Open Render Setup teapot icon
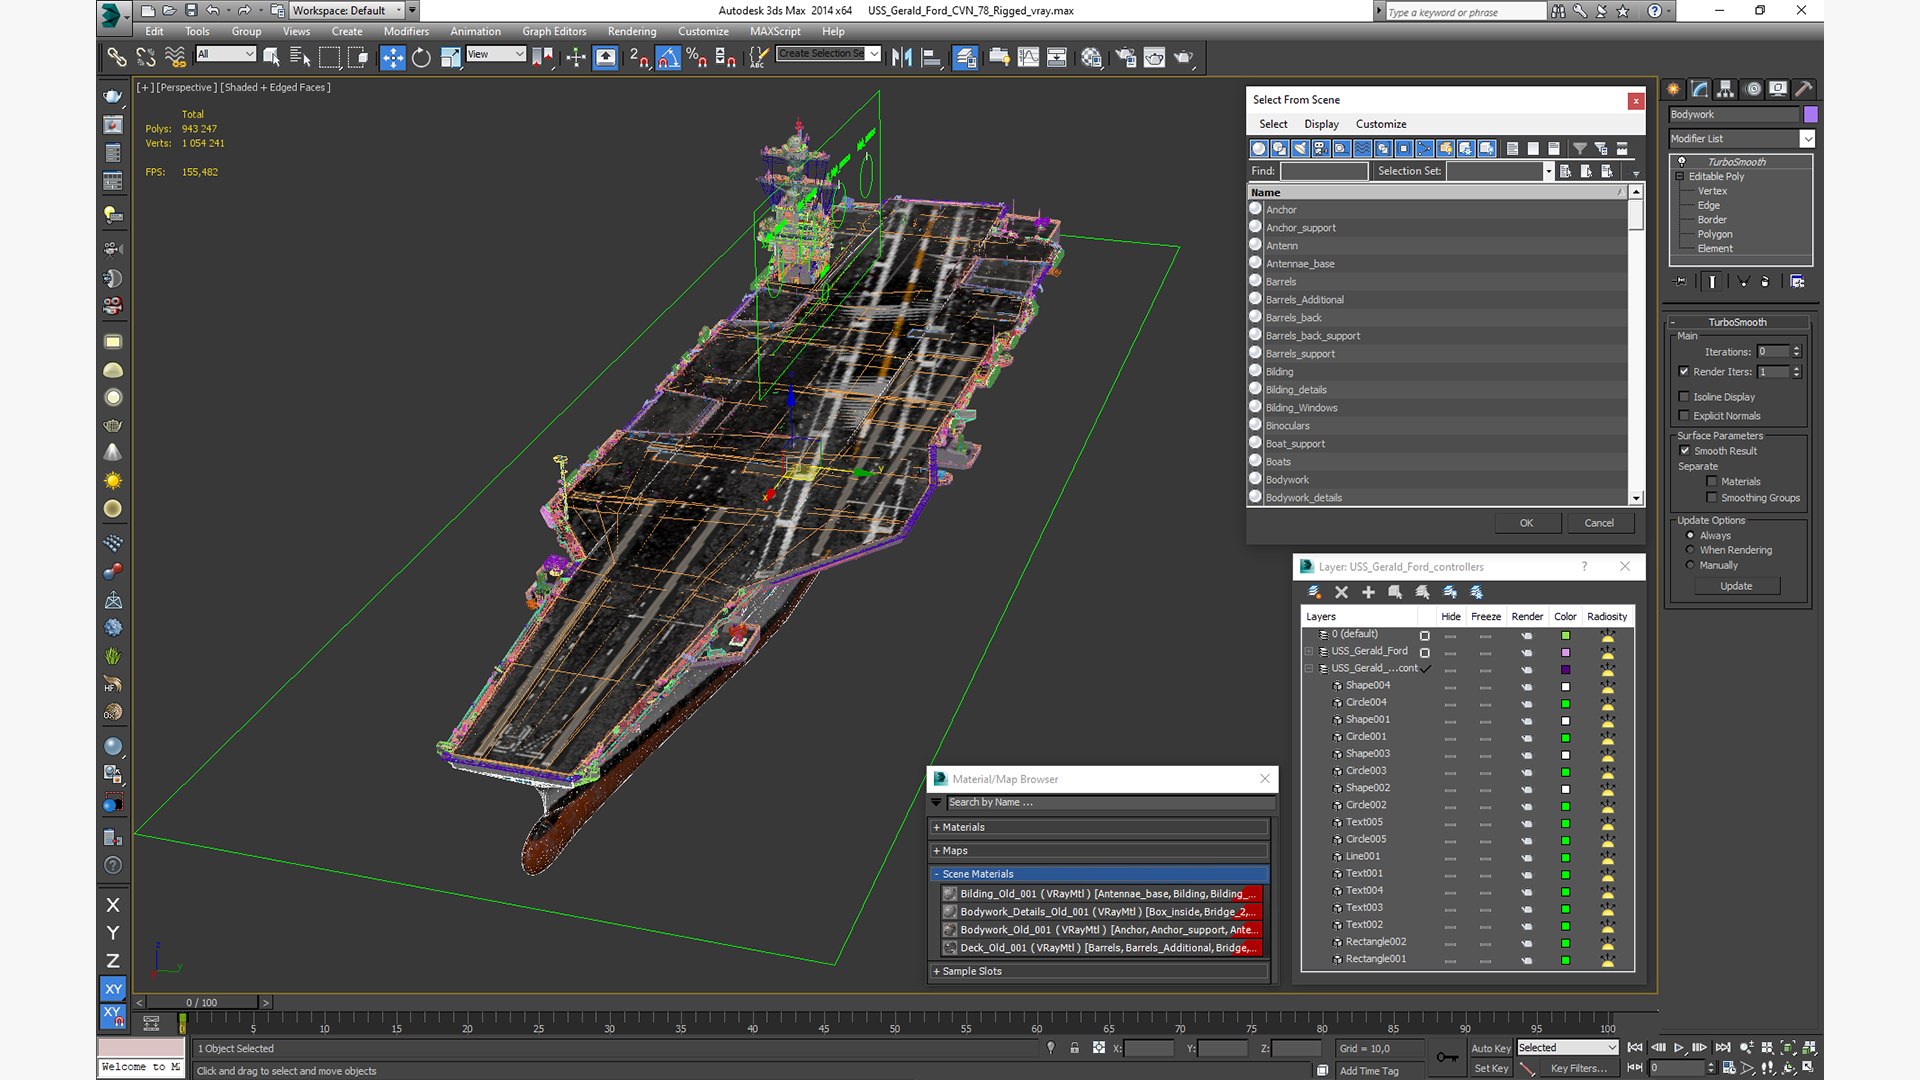Image resolution: width=1920 pixels, height=1080 pixels. 1125,57
